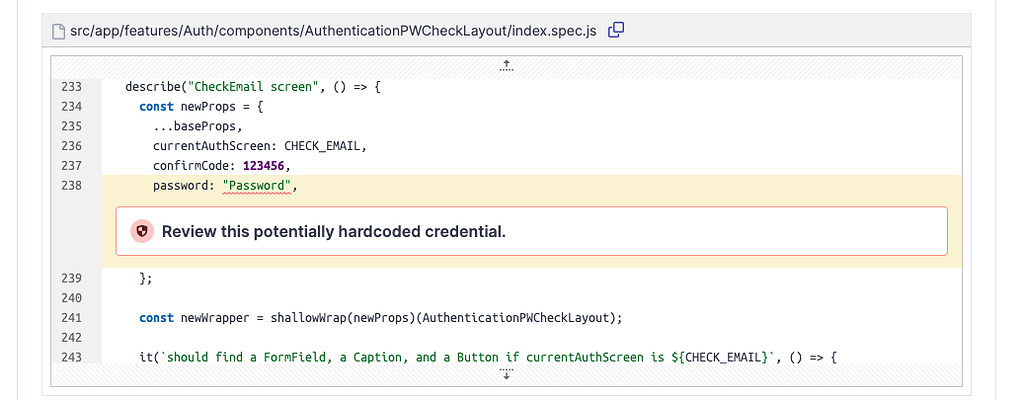This screenshot has width=1024, height=400.
Task: Click the security hotspot shield icon
Action: pyautogui.click(x=142, y=232)
